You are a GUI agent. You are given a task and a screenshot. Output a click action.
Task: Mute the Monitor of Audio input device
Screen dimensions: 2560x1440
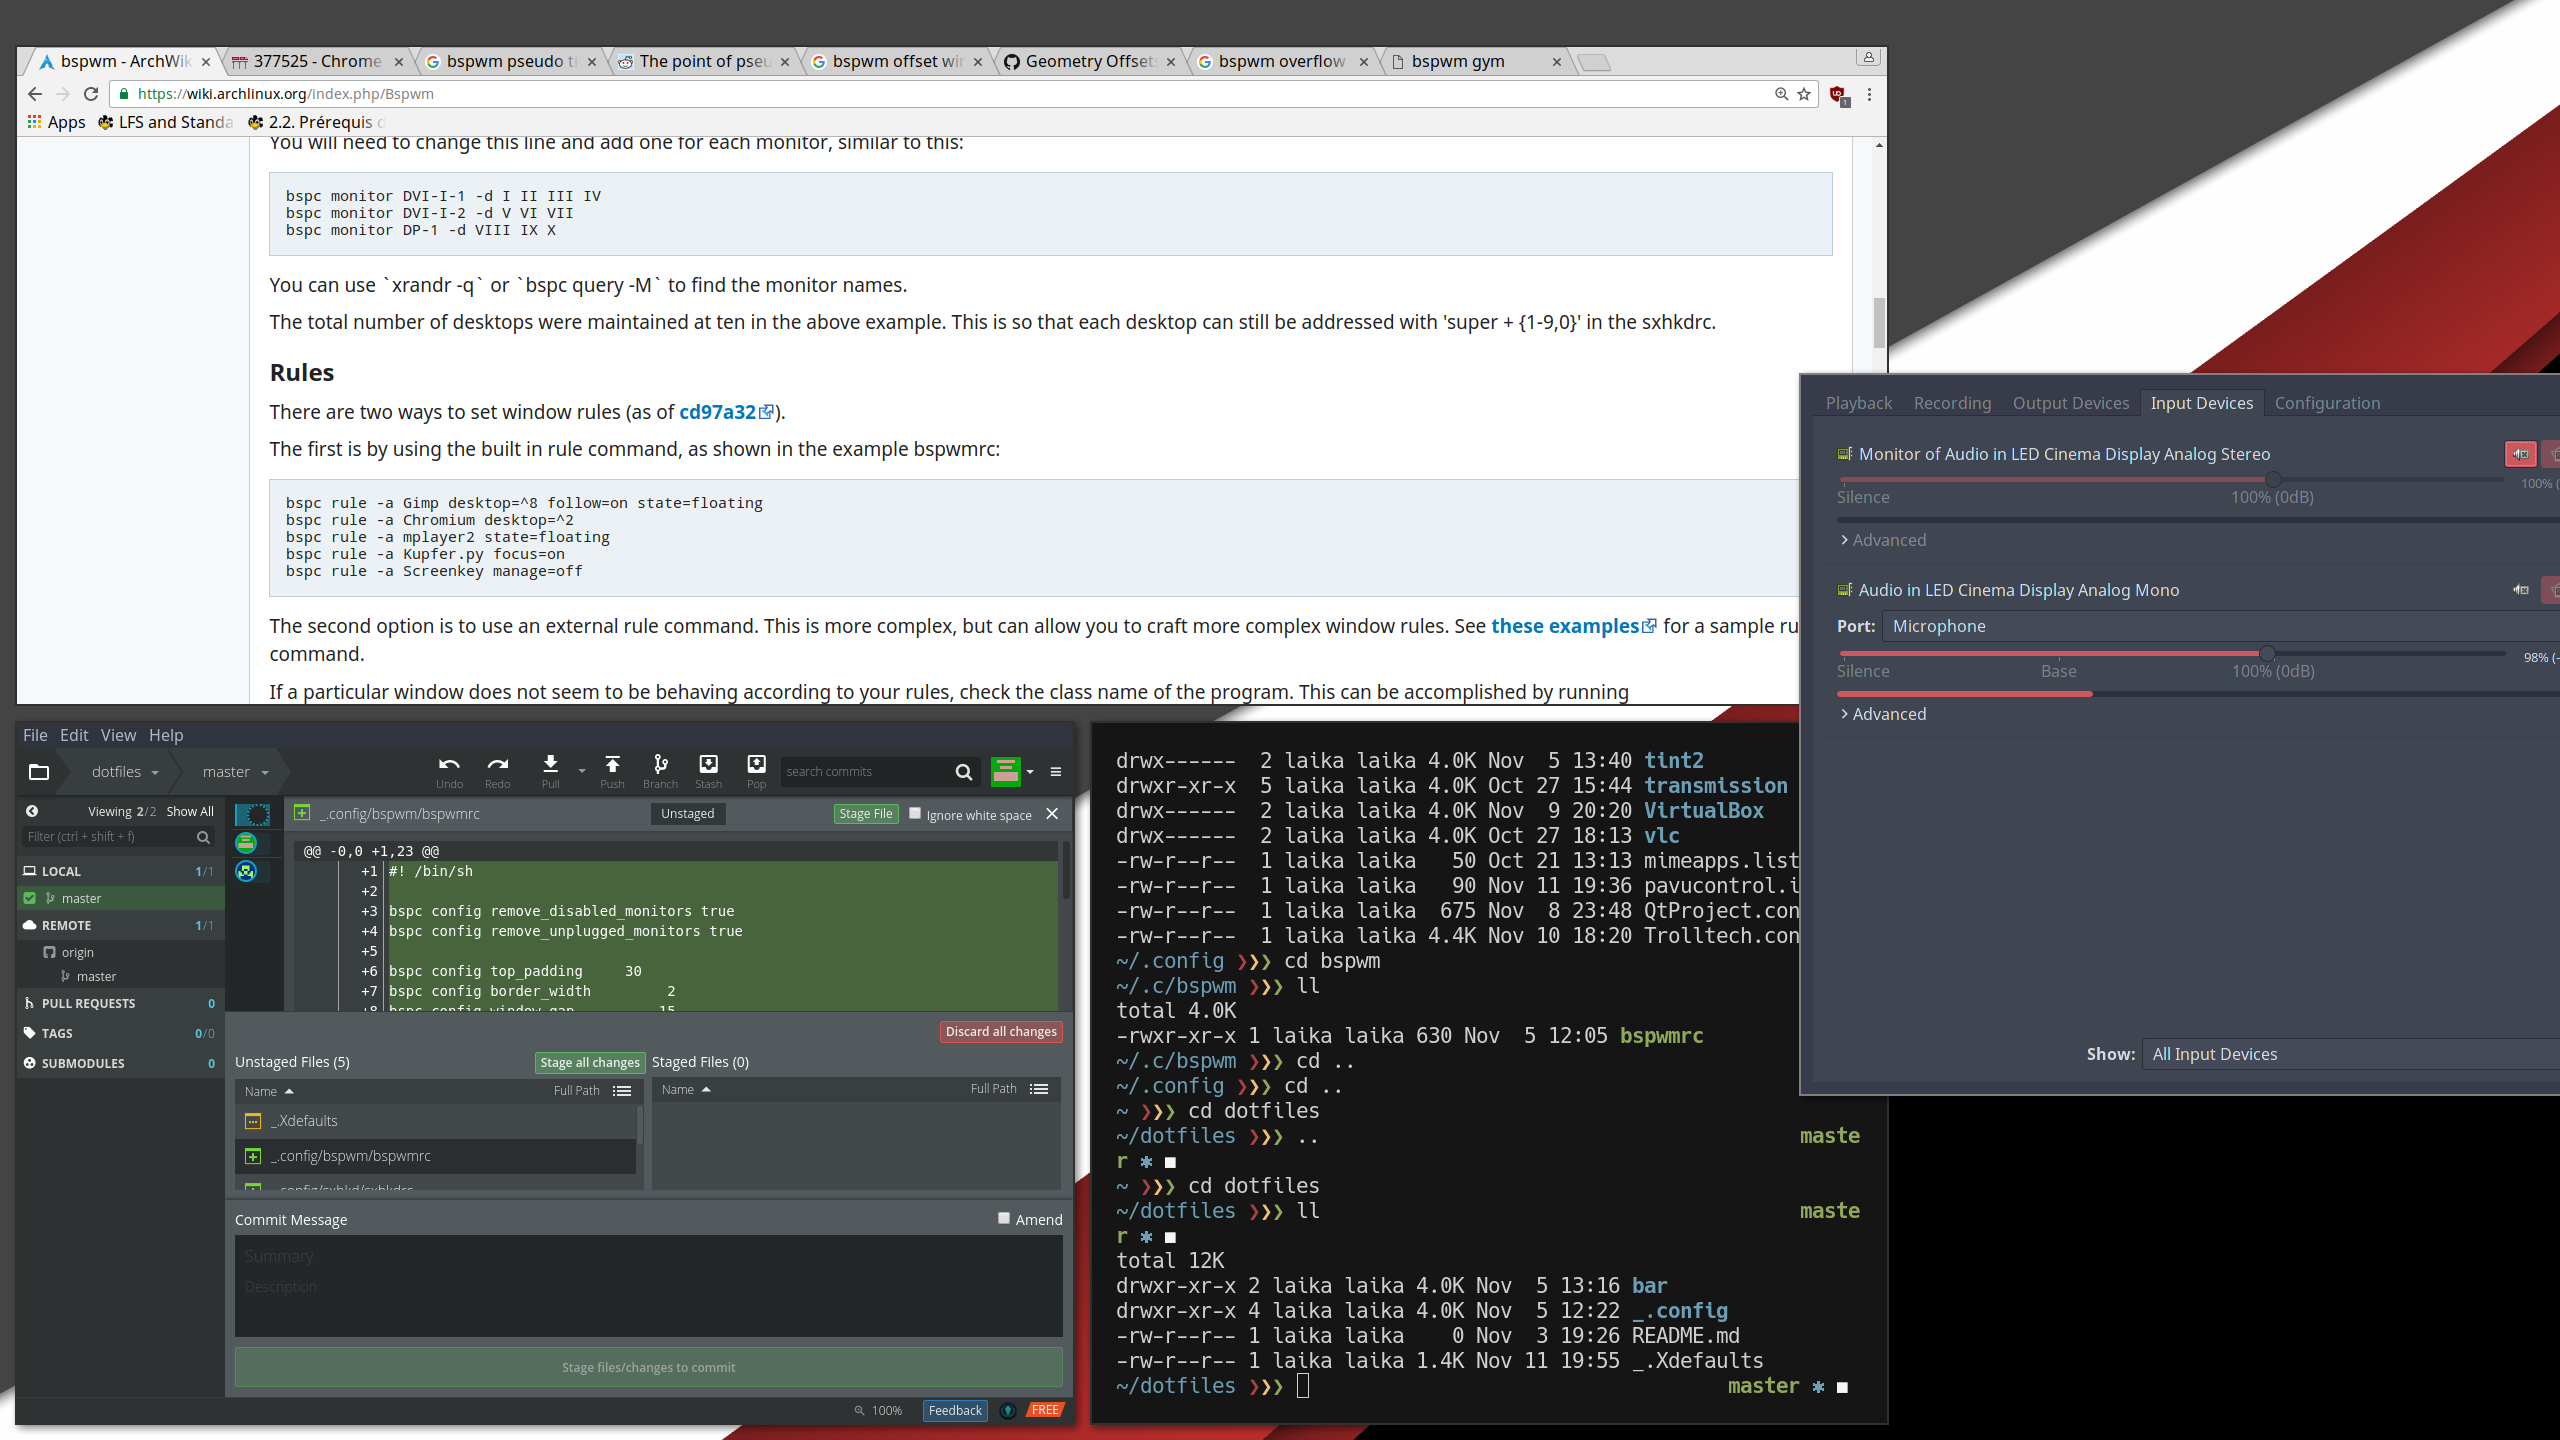pos(2519,453)
